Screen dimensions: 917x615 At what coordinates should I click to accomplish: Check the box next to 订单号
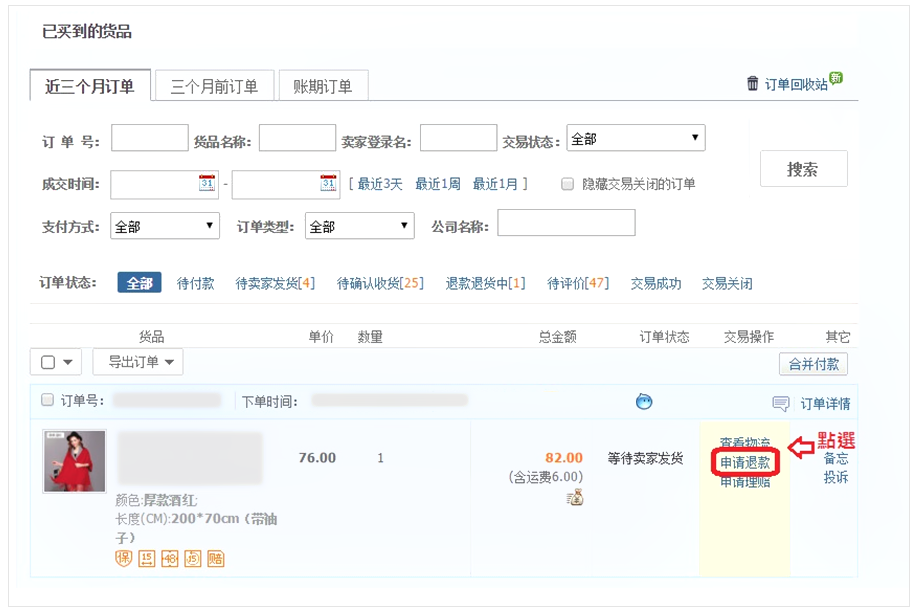pos(47,401)
